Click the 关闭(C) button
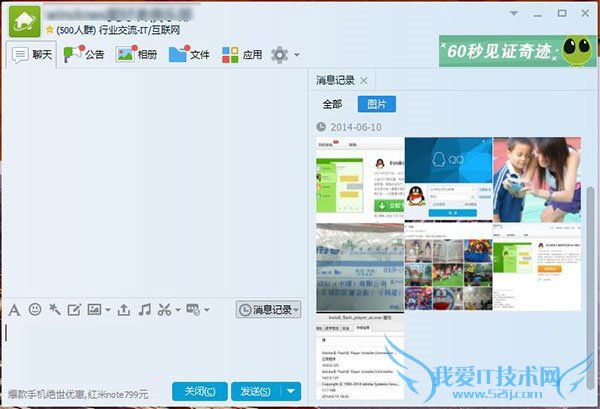This screenshot has height=409, width=600. (200, 391)
